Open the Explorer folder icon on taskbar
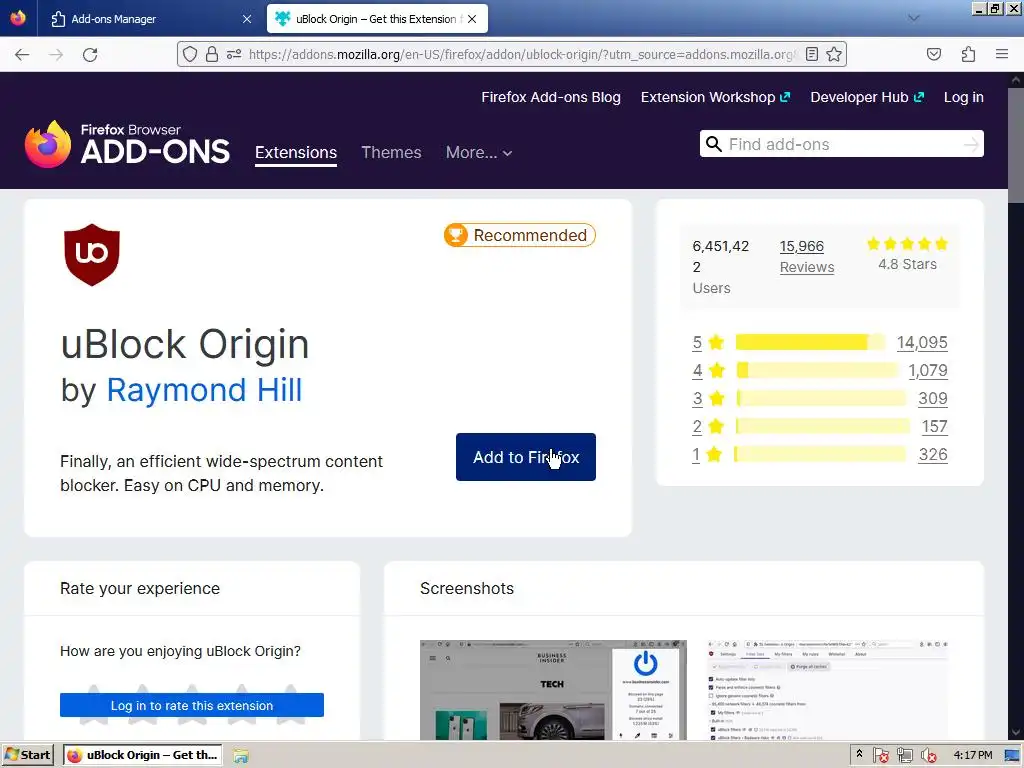1024x768 pixels. [x=241, y=756]
